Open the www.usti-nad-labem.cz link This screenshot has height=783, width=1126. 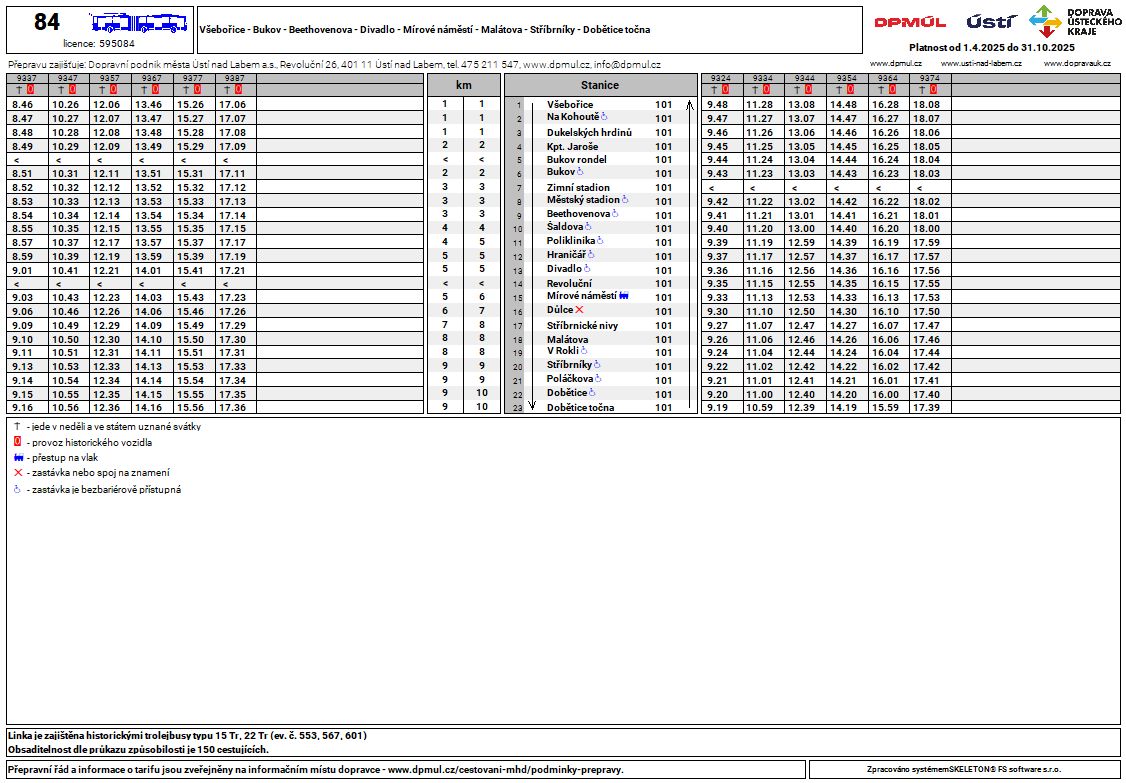coord(980,64)
